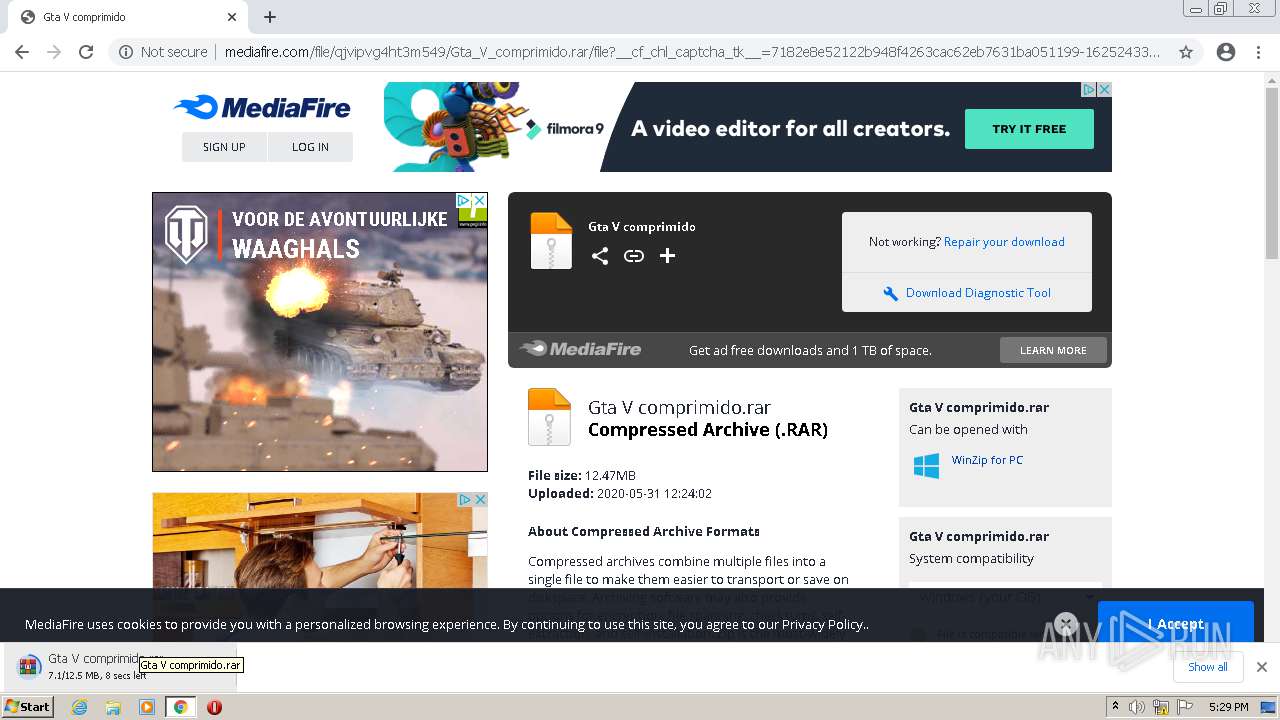This screenshot has width=1280, height=720.
Task: Click the LOG IN button
Action: pos(310,147)
